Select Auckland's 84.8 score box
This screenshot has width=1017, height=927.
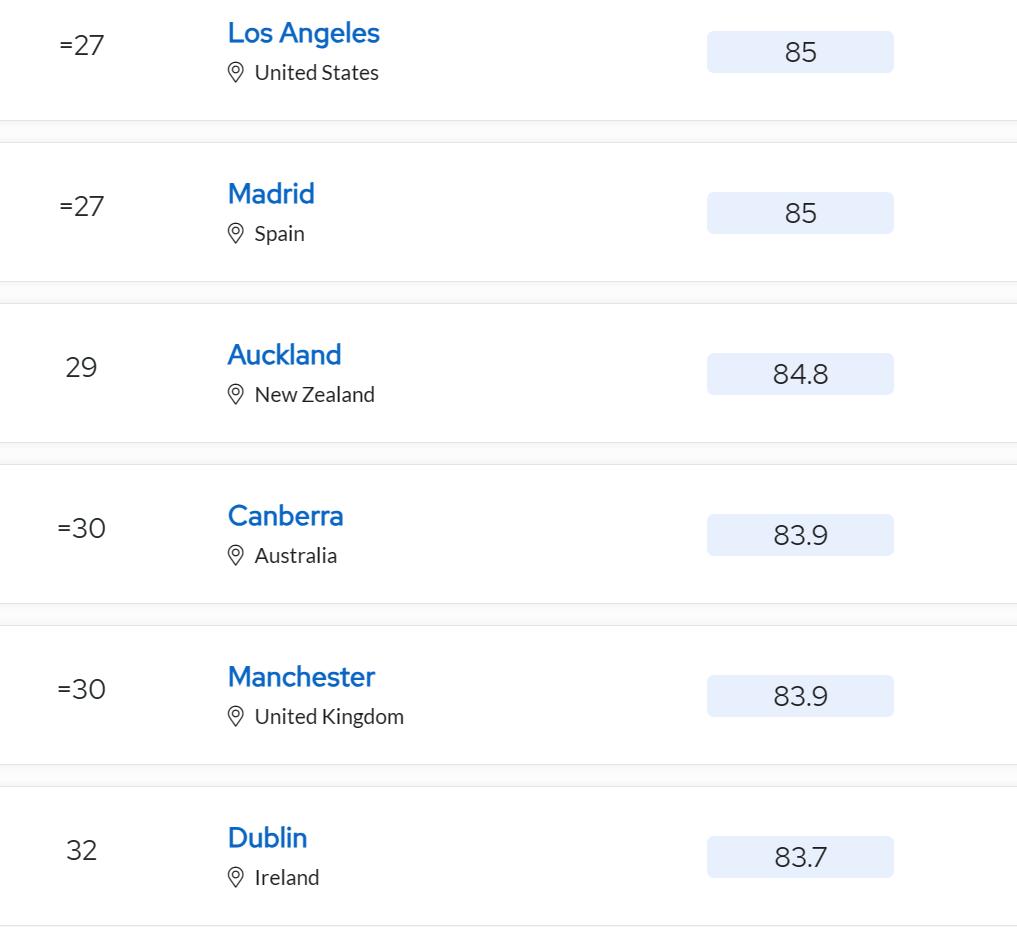800,374
